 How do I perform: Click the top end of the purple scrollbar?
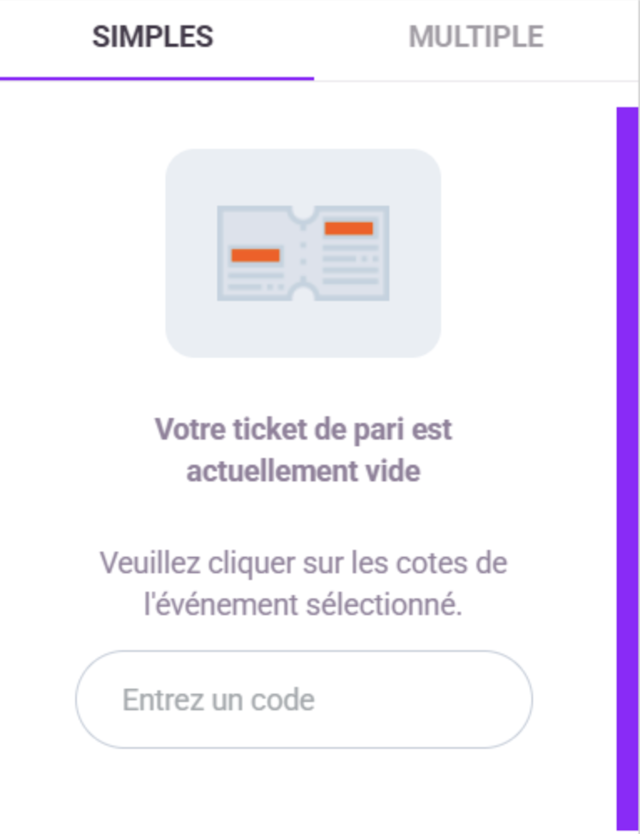[627, 115]
